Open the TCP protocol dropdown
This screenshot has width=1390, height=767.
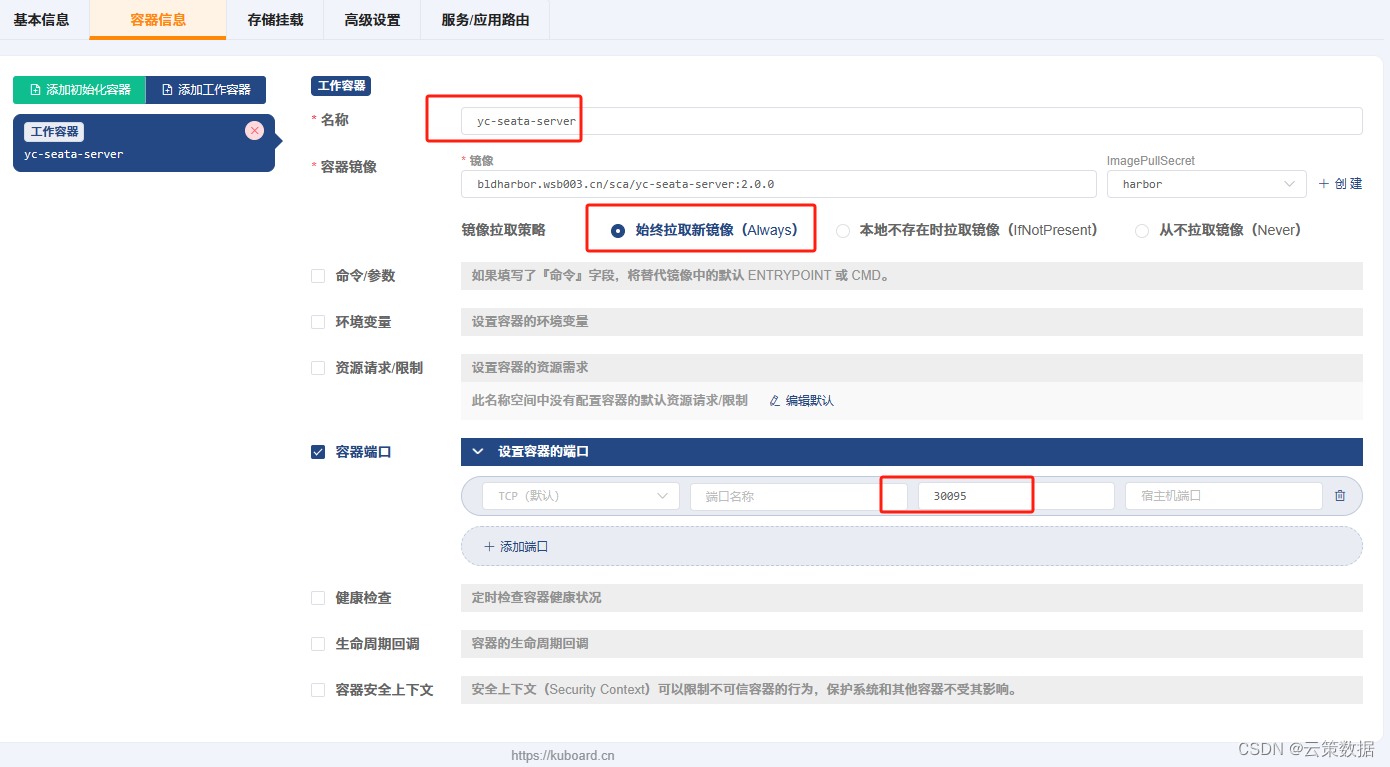580,496
